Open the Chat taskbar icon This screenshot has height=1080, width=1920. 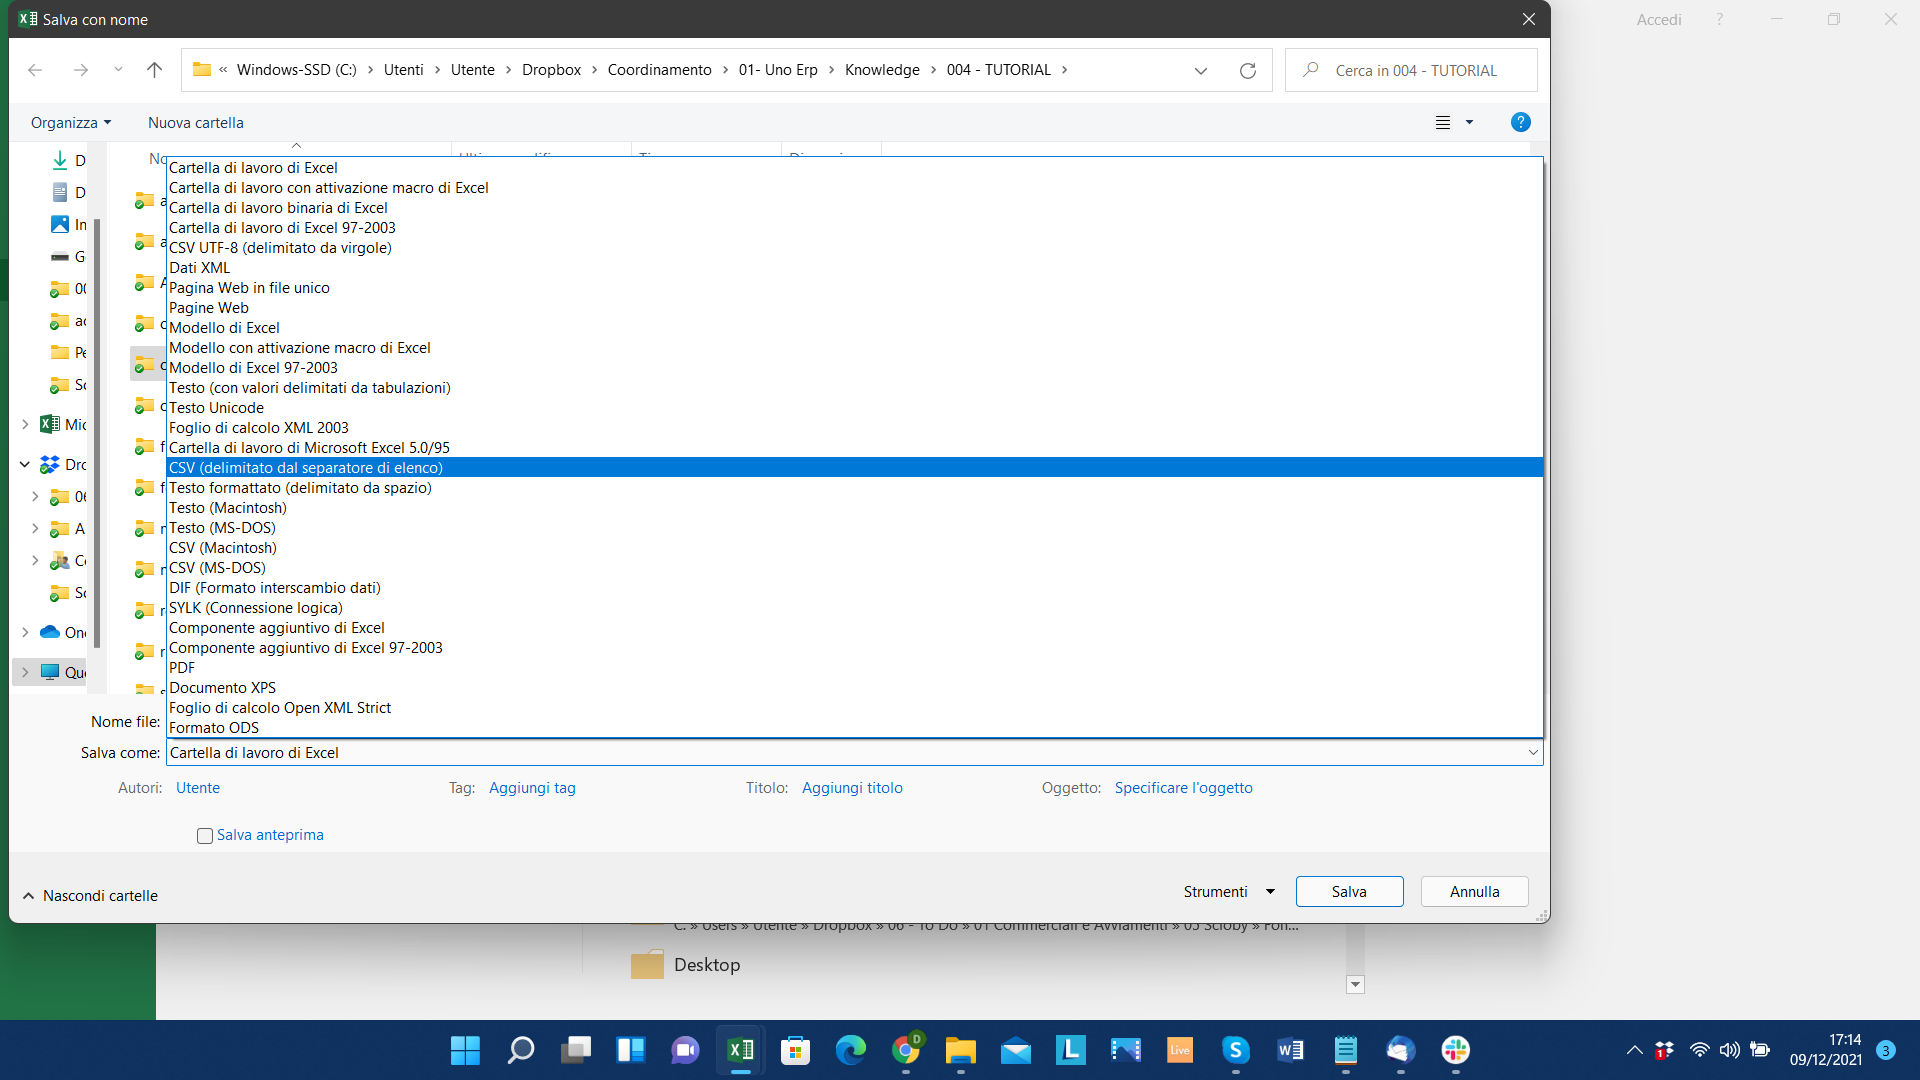(685, 1050)
